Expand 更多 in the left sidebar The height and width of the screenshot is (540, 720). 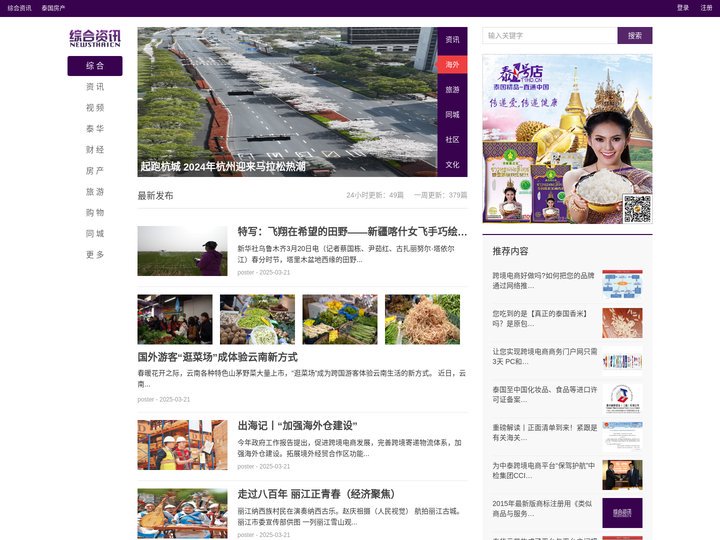pos(95,254)
